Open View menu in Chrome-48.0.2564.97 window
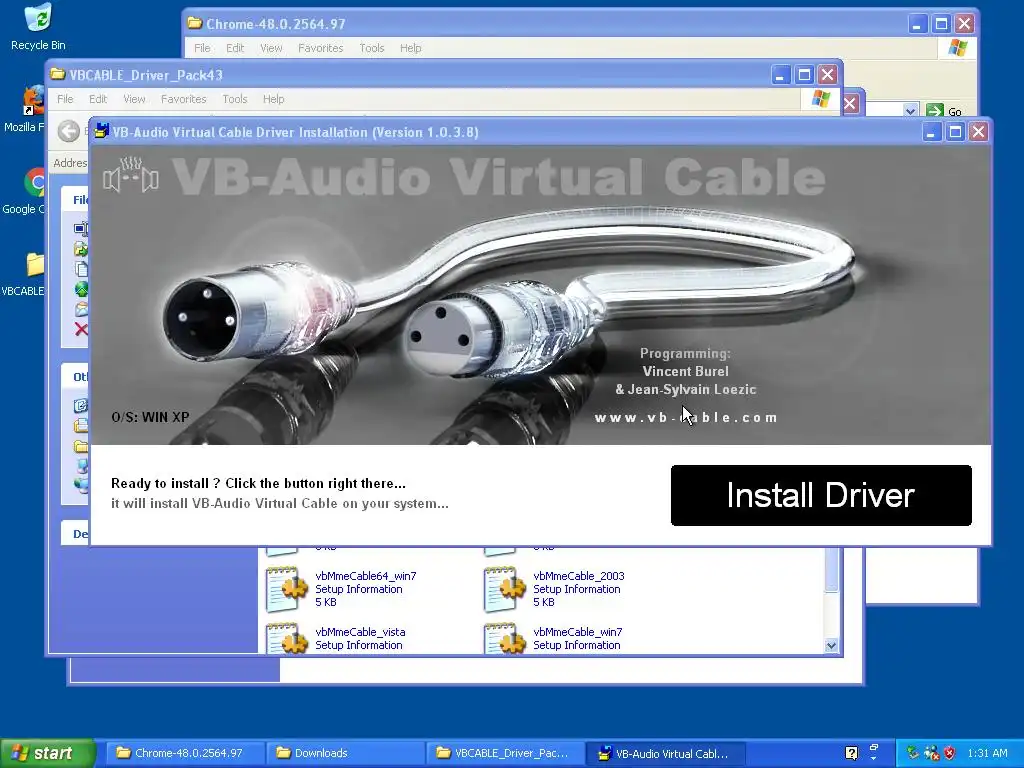This screenshot has width=1024, height=768. tap(271, 48)
